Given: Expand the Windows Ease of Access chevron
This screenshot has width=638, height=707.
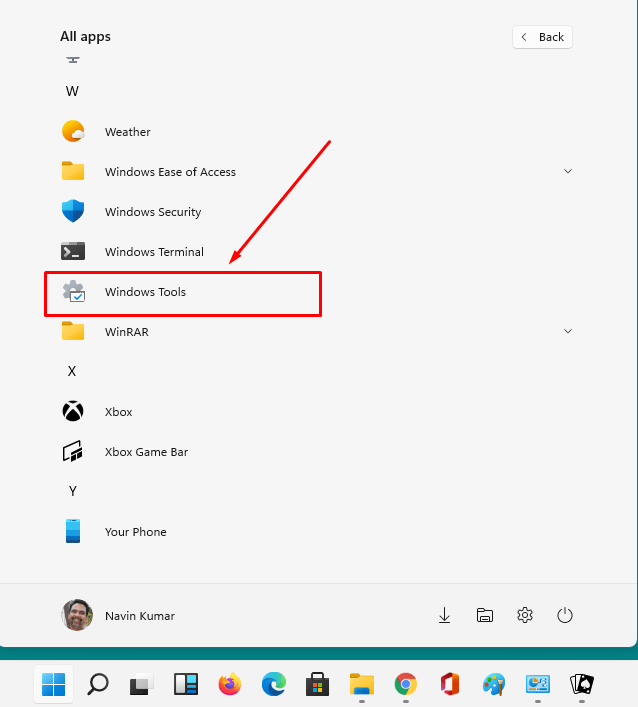Looking at the screenshot, I should [568, 171].
